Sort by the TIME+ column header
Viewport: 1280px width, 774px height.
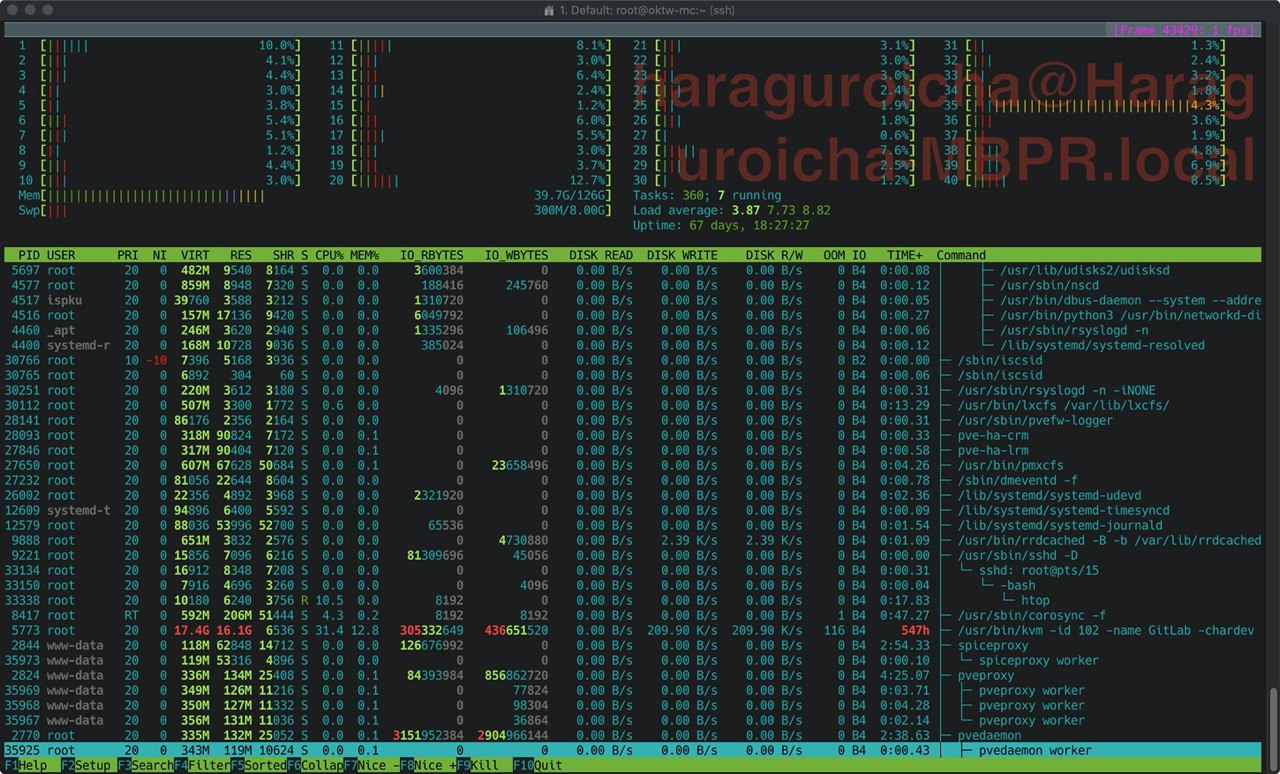click(x=904, y=255)
